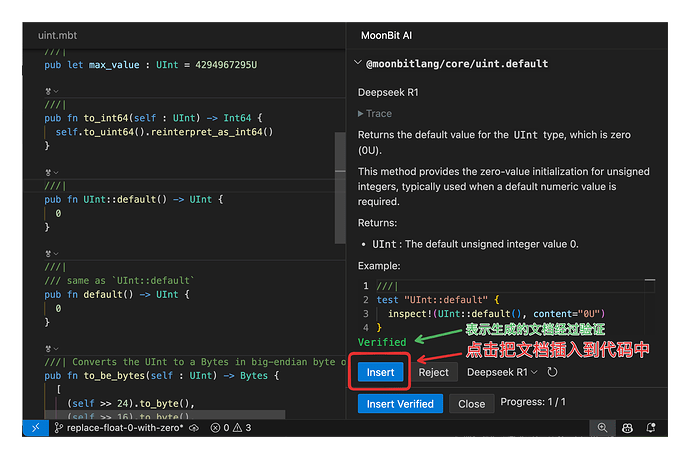Open the notifications bell
The height and width of the screenshot is (459, 690).
coord(651,427)
